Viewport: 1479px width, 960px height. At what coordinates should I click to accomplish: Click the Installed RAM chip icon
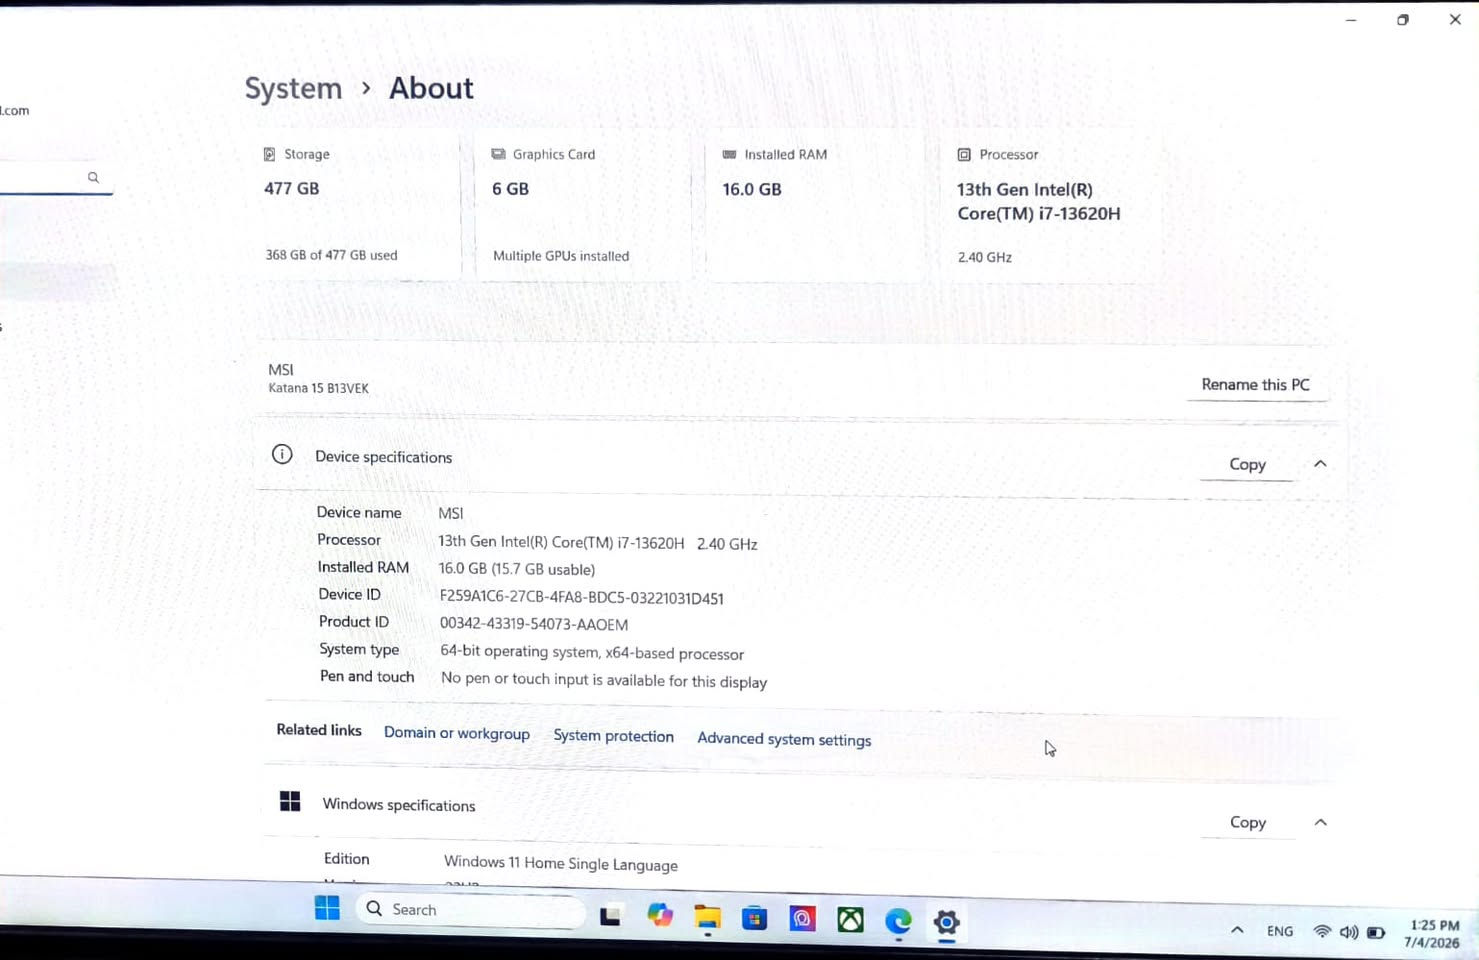(x=729, y=154)
